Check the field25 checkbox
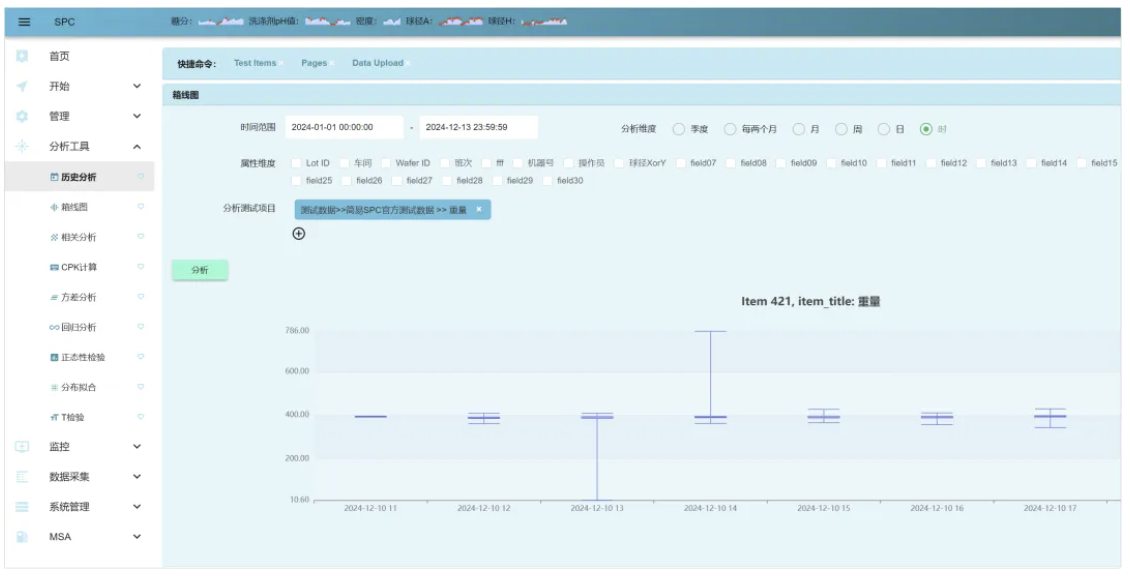The width and height of the screenshot is (1130, 577). [296, 181]
